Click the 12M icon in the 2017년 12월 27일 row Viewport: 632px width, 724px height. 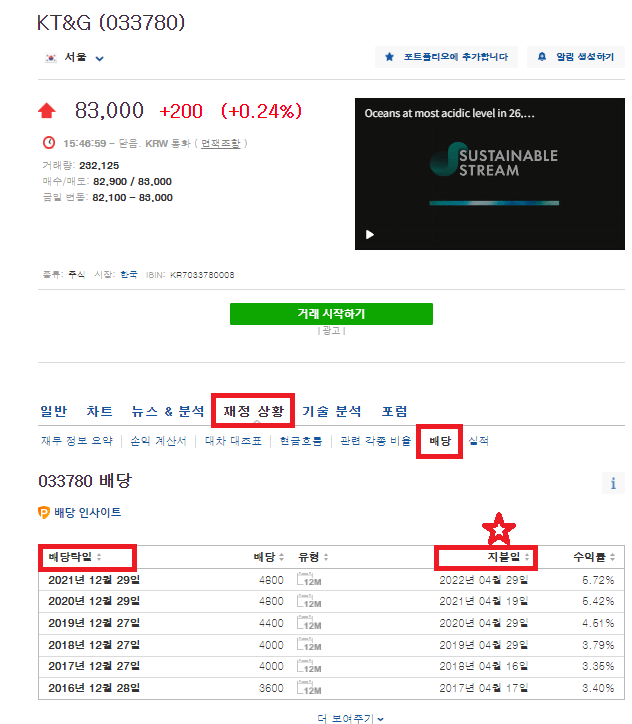click(309, 666)
